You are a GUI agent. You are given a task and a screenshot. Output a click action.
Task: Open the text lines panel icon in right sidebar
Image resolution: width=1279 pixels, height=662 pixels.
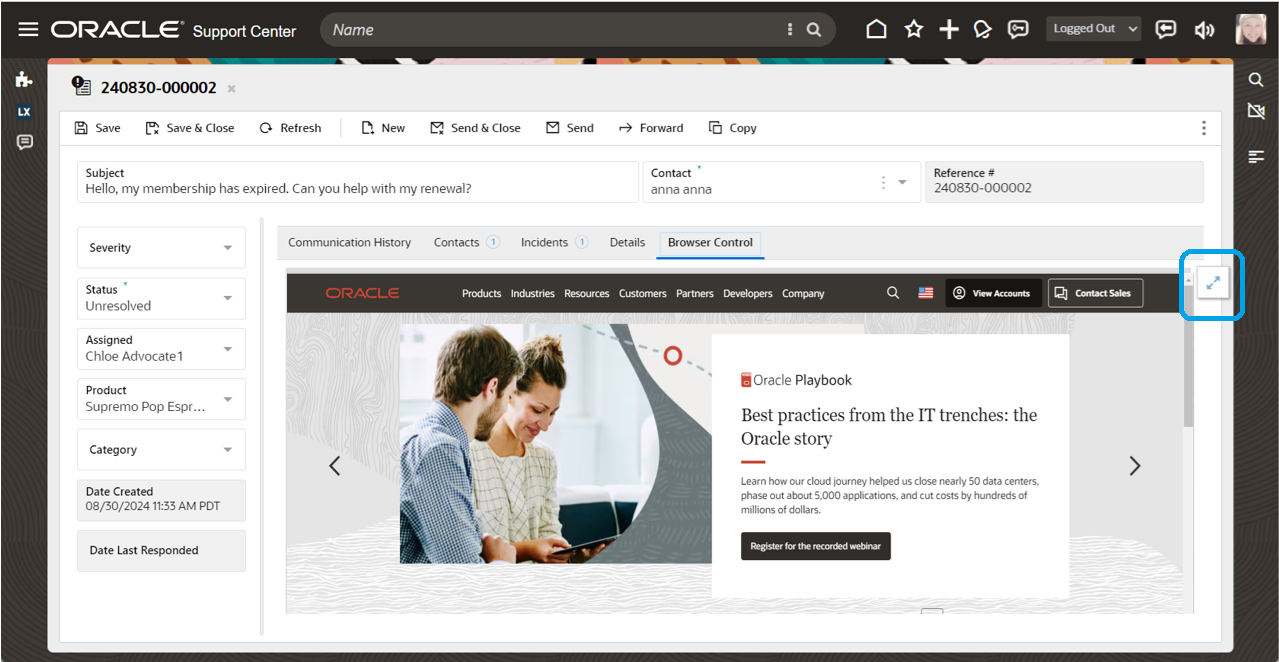click(1257, 157)
